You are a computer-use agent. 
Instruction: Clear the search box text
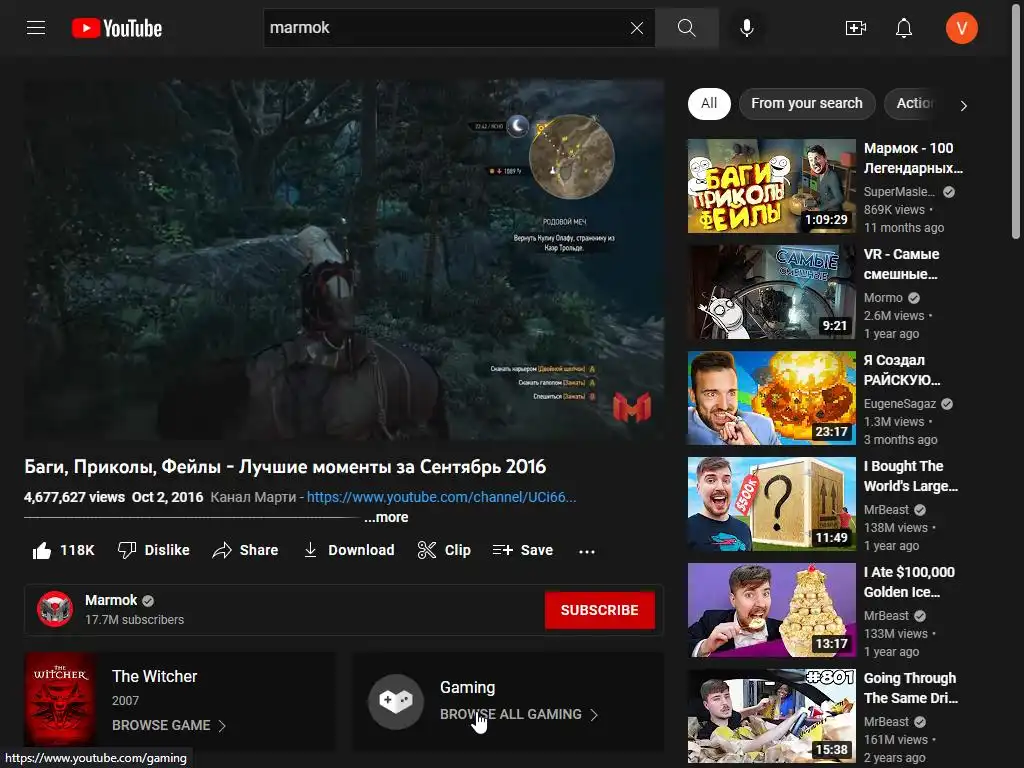637,28
